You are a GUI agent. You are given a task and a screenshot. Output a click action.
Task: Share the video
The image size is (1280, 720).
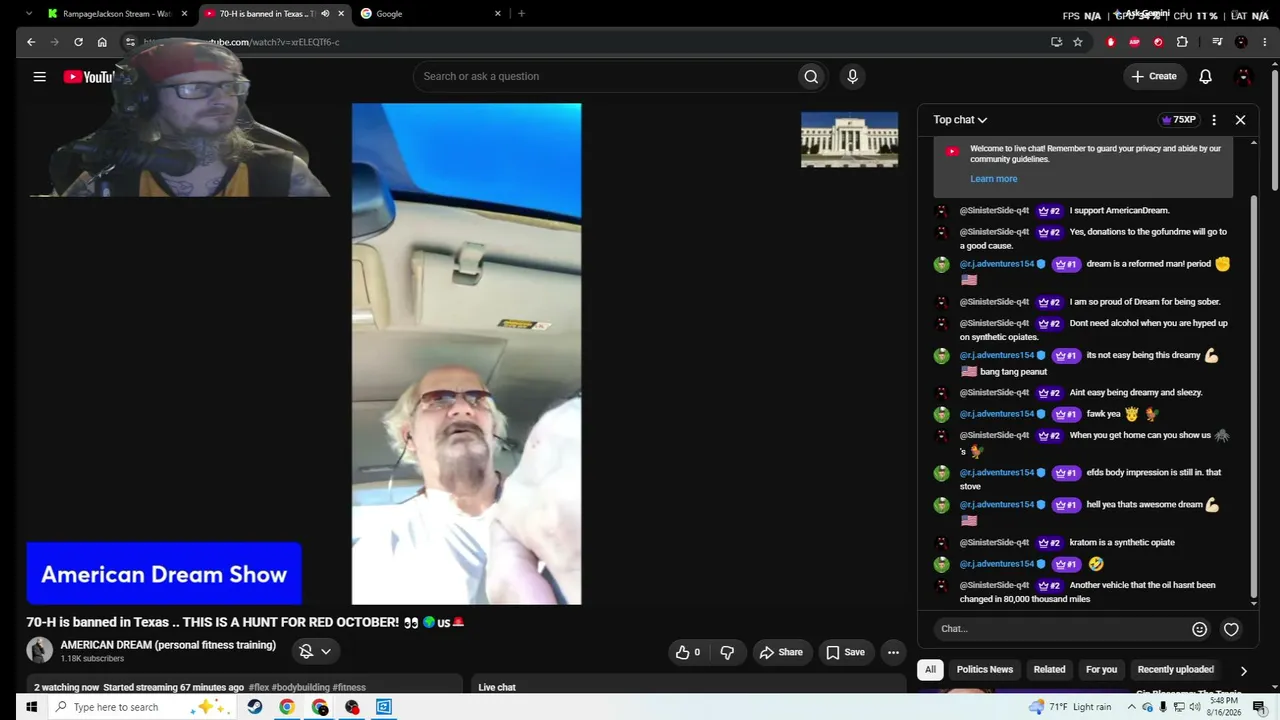780,652
